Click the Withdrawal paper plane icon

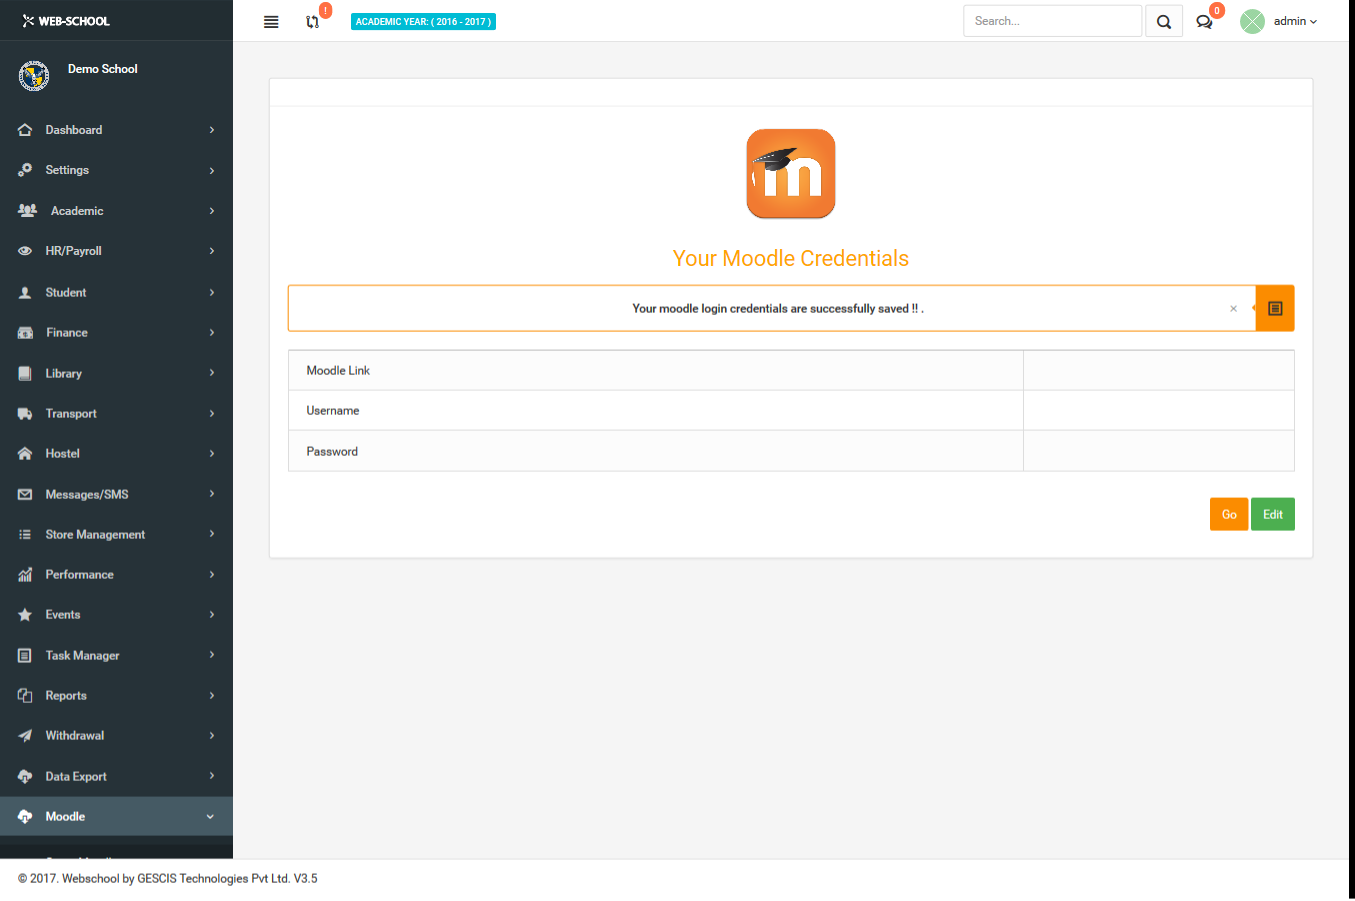25,736
